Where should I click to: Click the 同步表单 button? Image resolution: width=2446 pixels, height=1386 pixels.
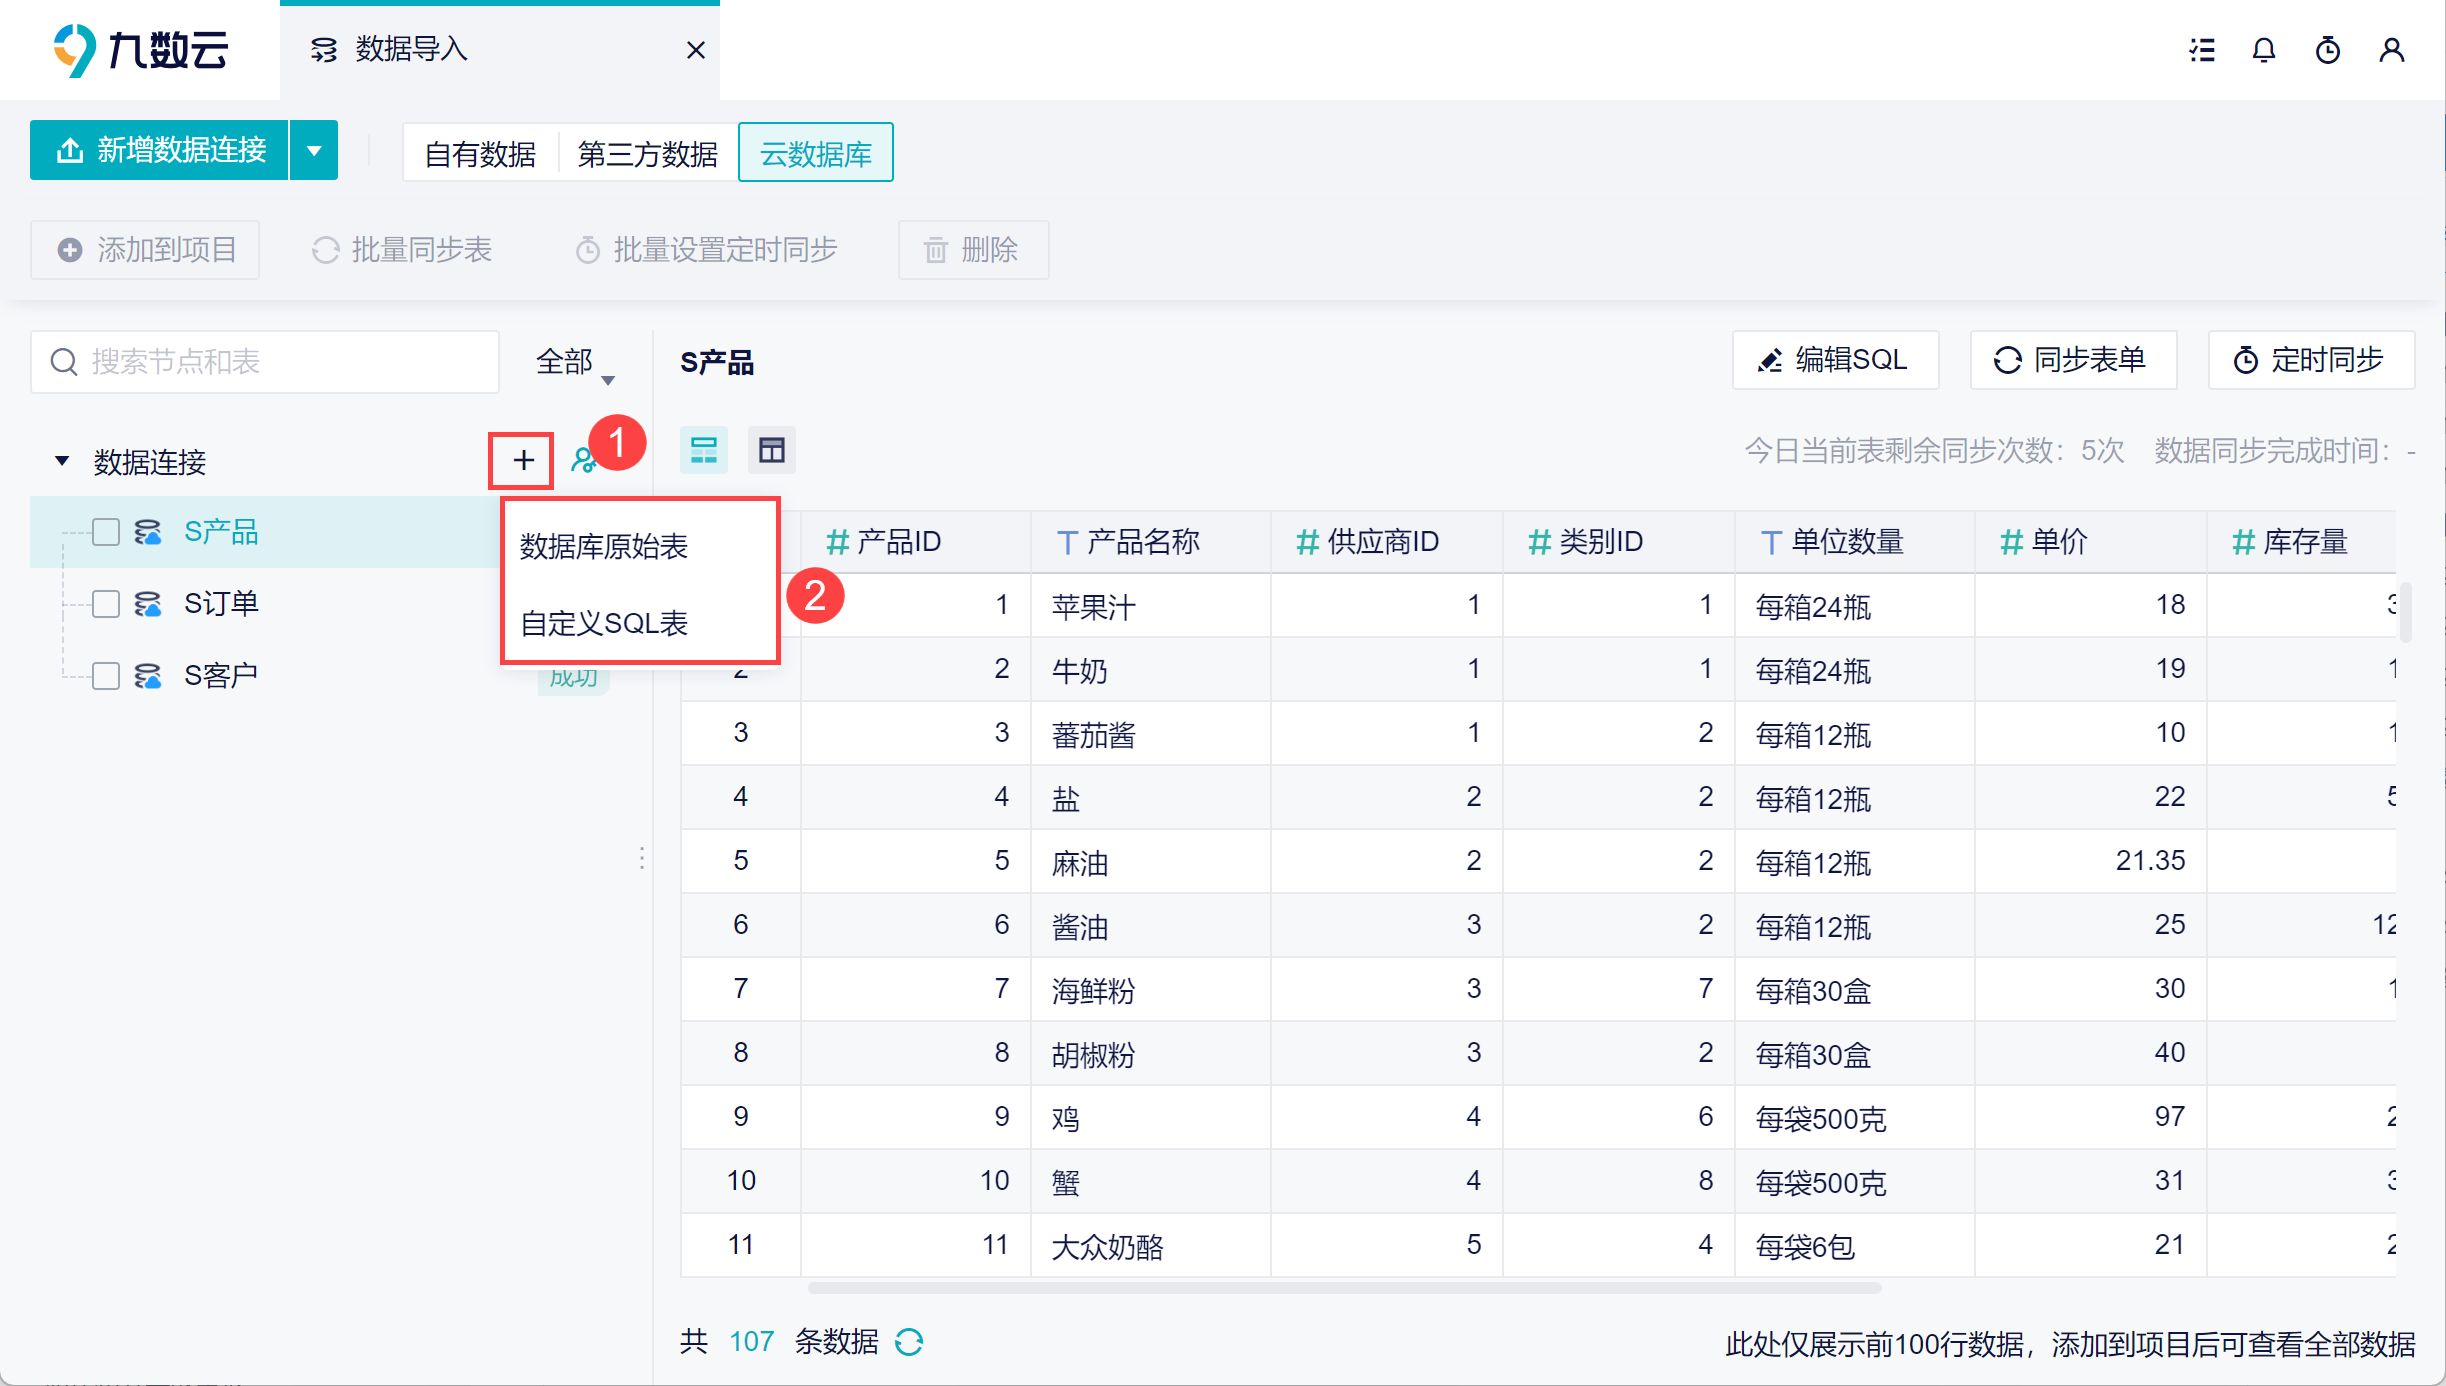pos(2072,360)
